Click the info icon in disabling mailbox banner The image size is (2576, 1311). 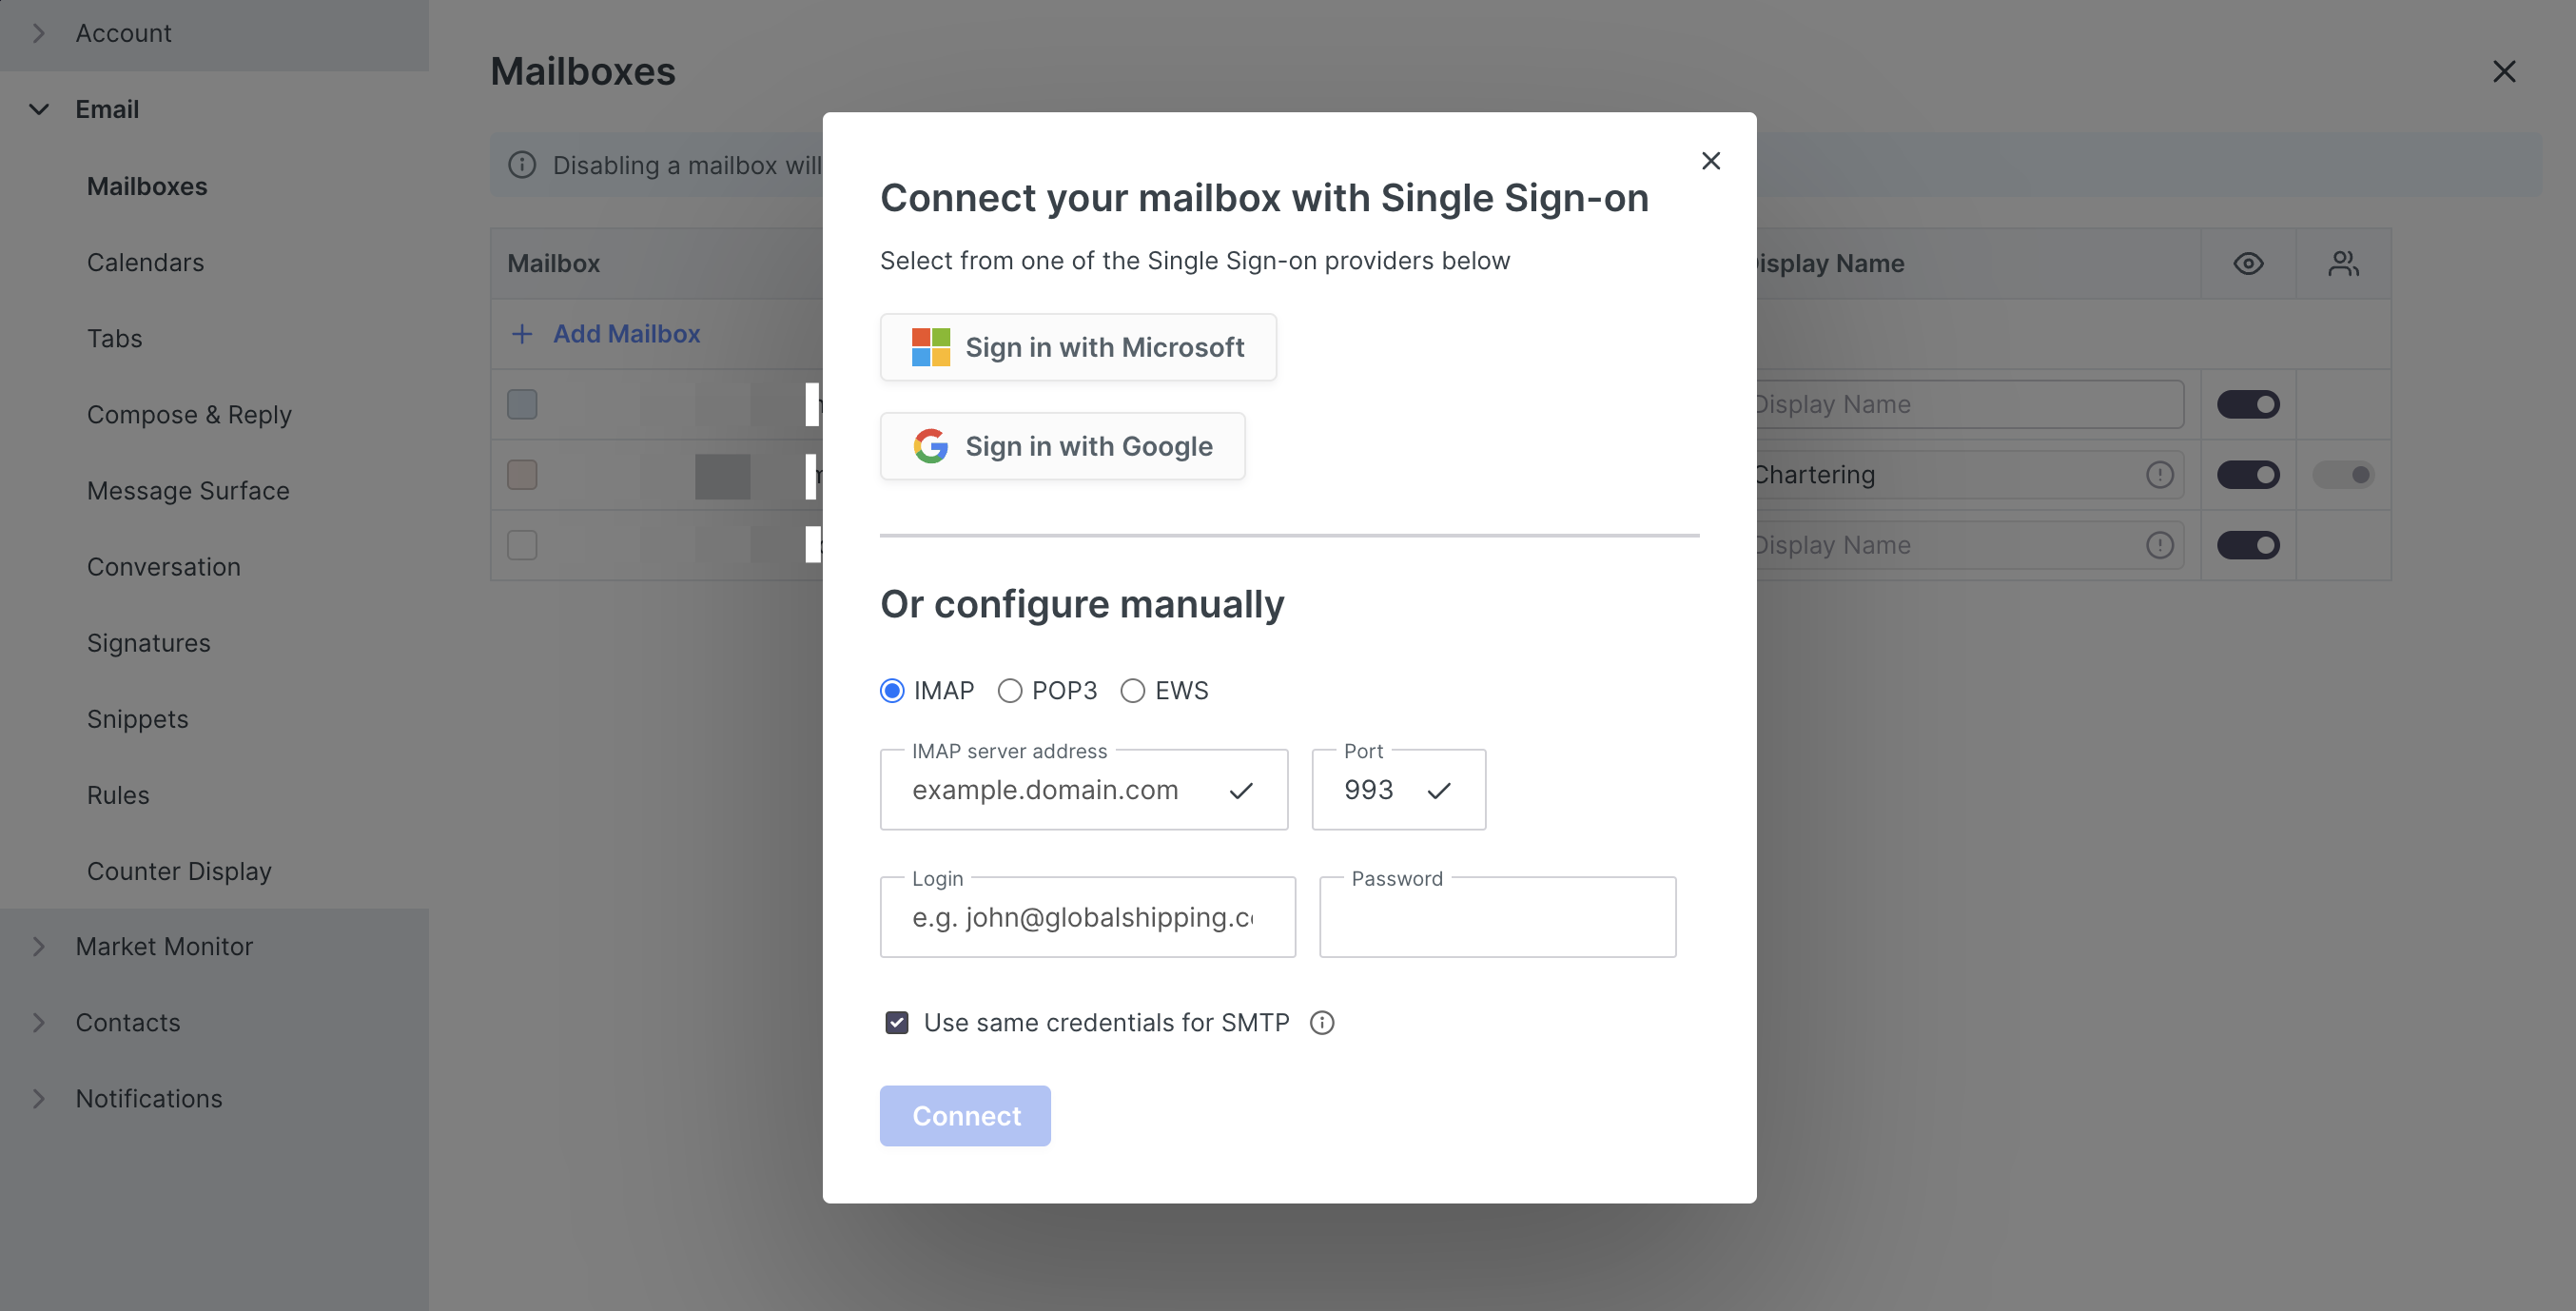pyautogui.click(x=522, y=165)
